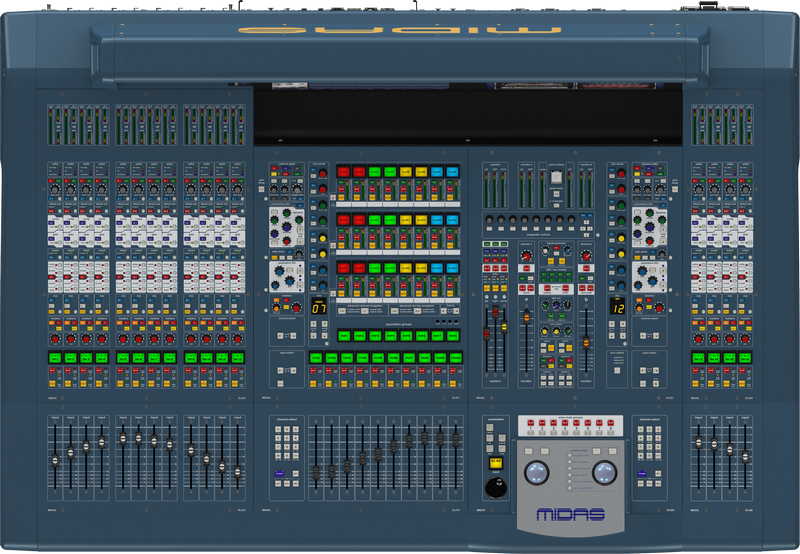Click the left trackball on the MIDAS panel
This screenshot has height=554, width=800.
click(538, 473)
